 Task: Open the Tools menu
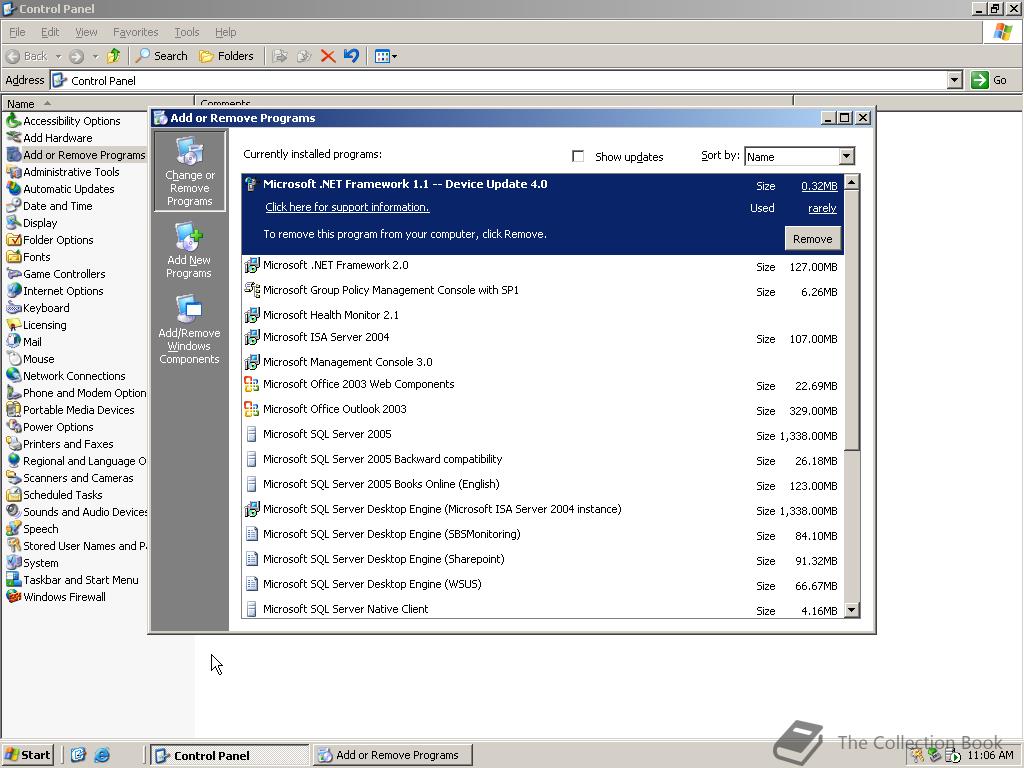point(186,32)
